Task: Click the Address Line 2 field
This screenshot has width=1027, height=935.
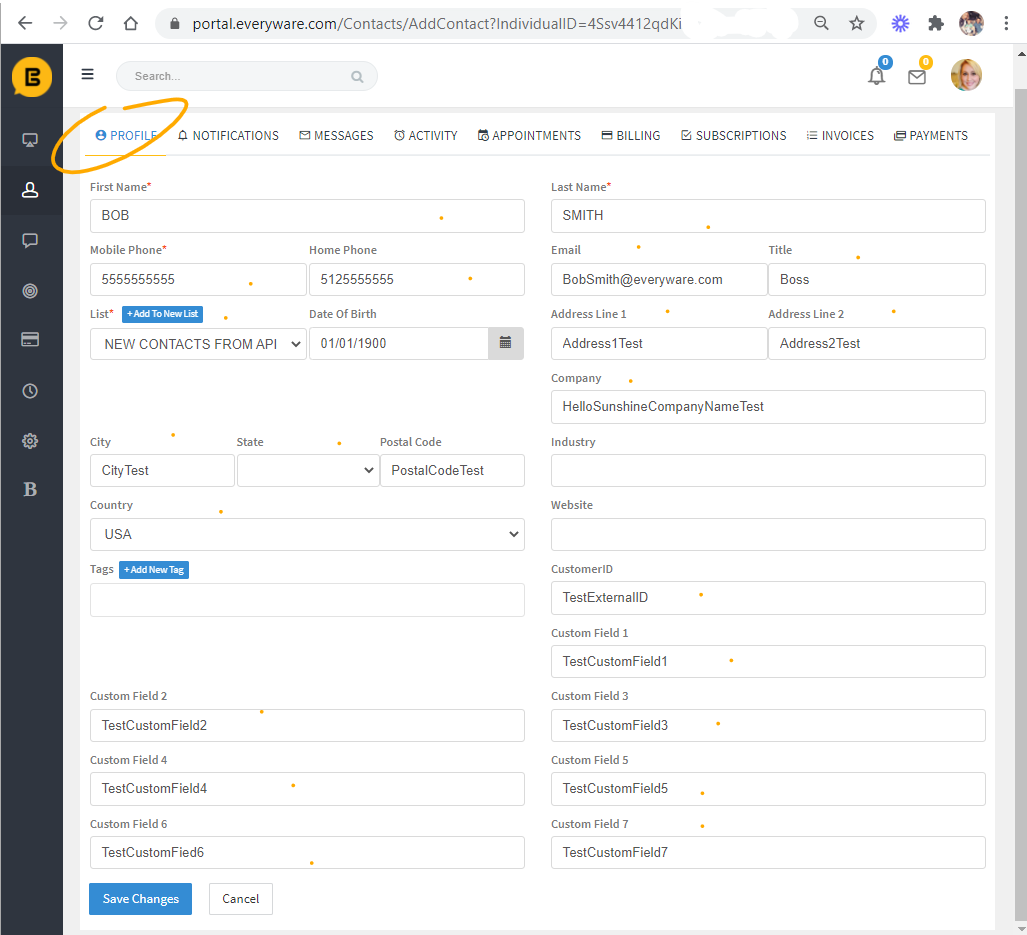Action: tap(877, 344)
